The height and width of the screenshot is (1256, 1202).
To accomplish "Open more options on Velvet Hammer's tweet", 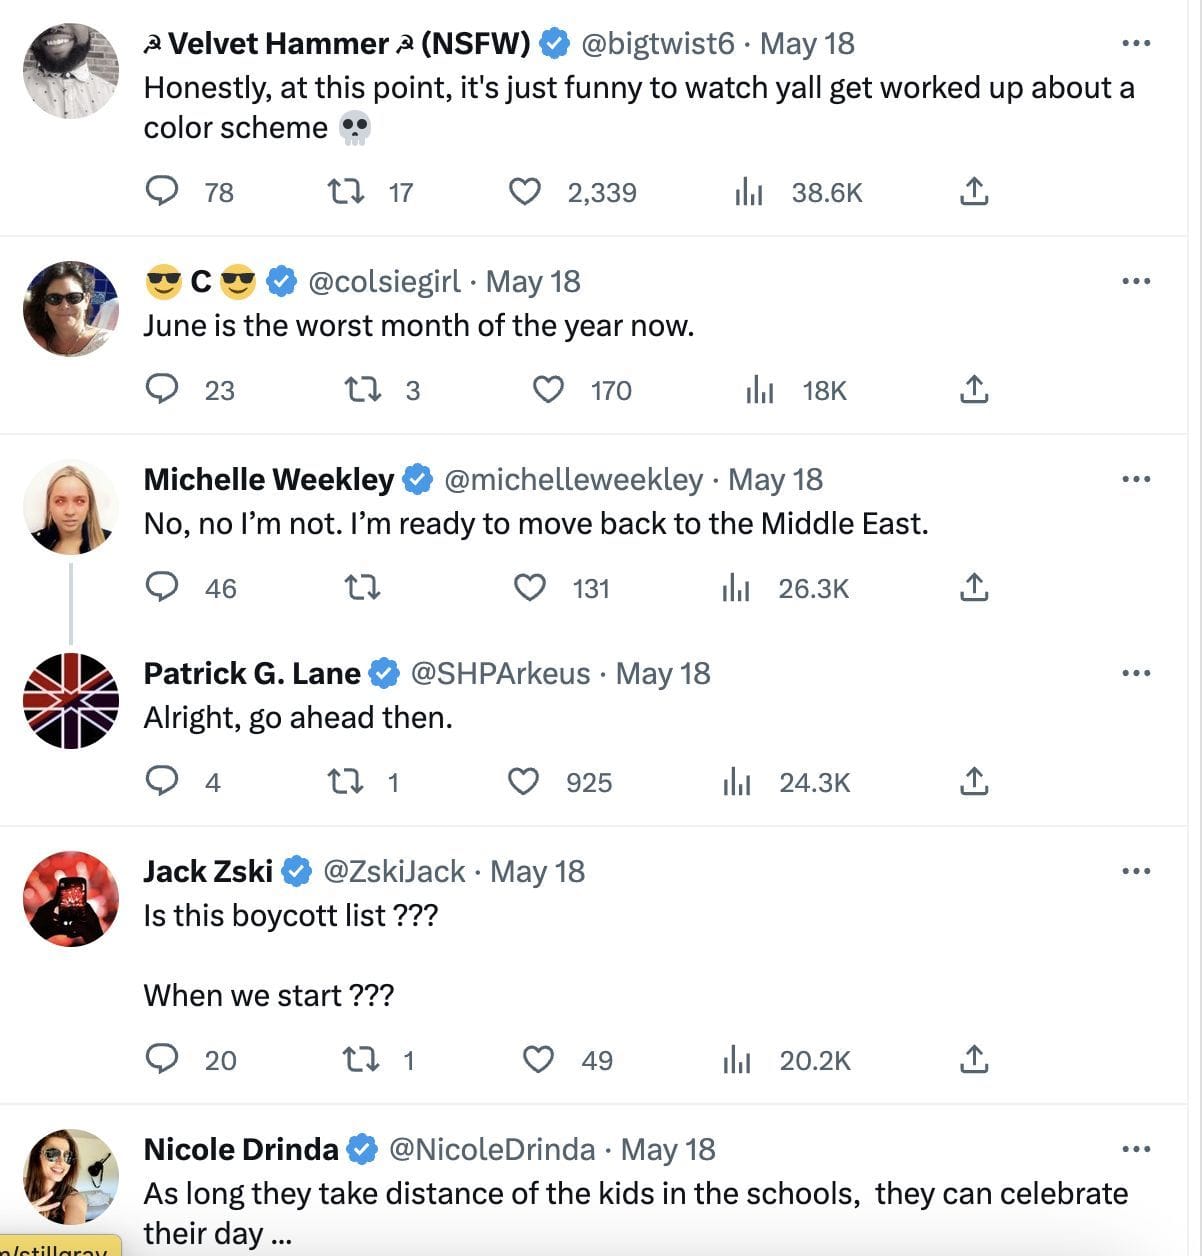I will [x=1136, y=43].
